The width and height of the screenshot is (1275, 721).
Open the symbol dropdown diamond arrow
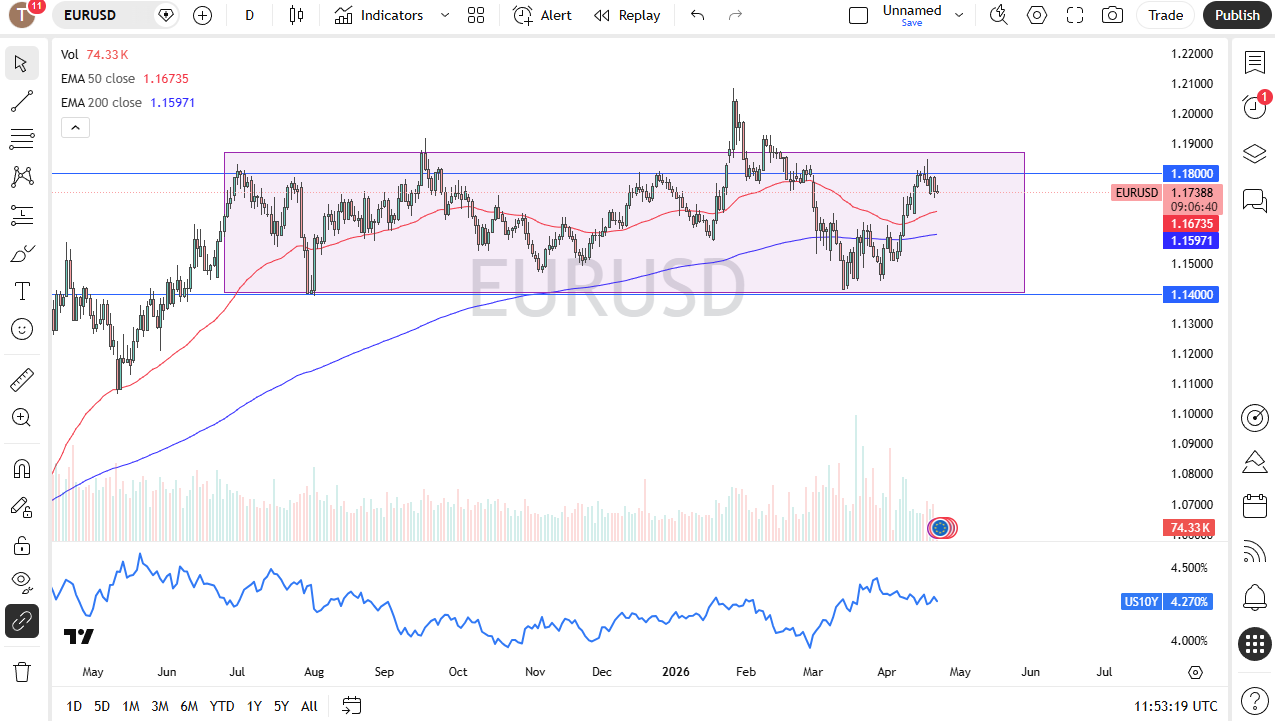coord(166,15)
